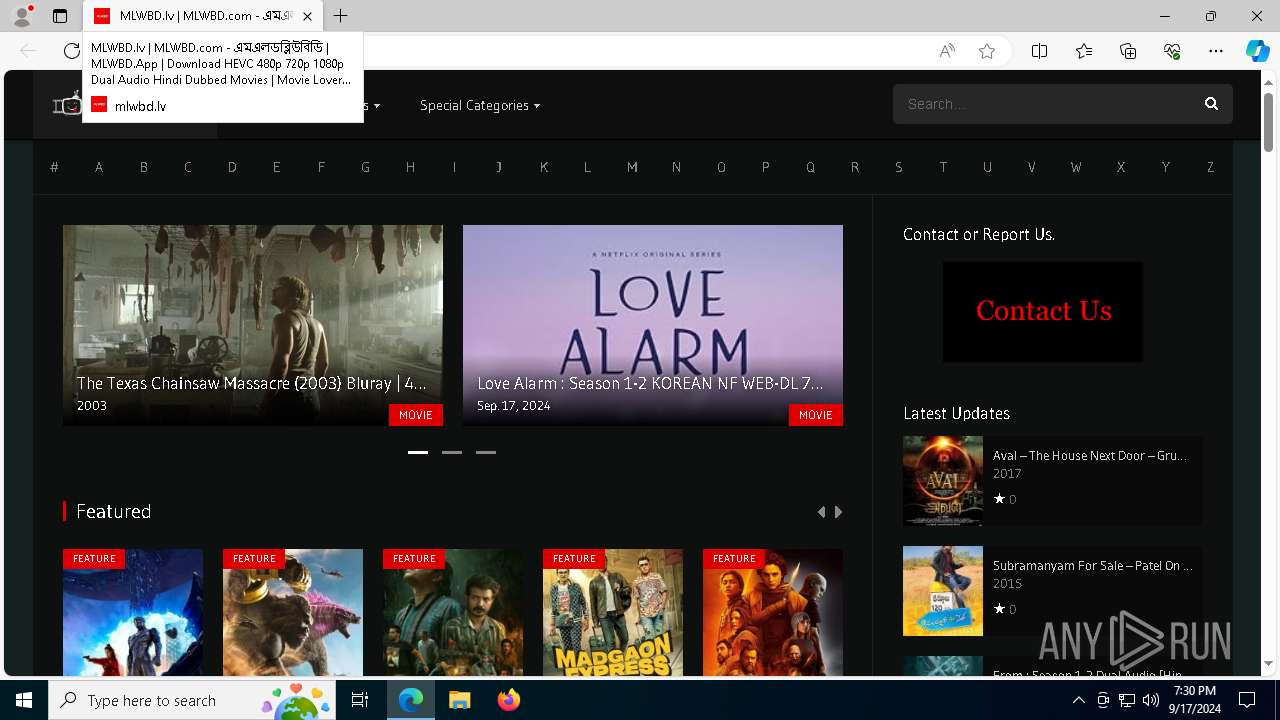The height and width of the screenshot is (720, 1280).
Task: Open the taskbar clock and date
Action: (1194, 700)
